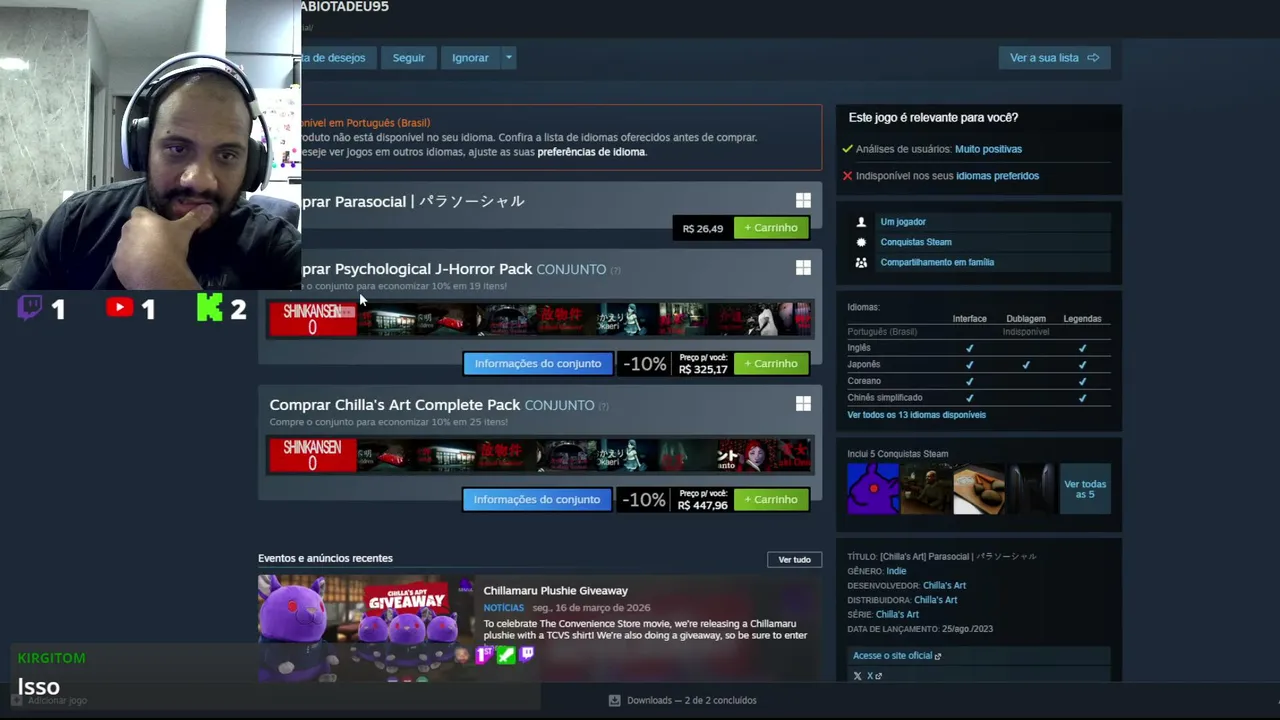Click the Seguir button
The width and height of the screenshot is (1280, 720).
point(408,58)
